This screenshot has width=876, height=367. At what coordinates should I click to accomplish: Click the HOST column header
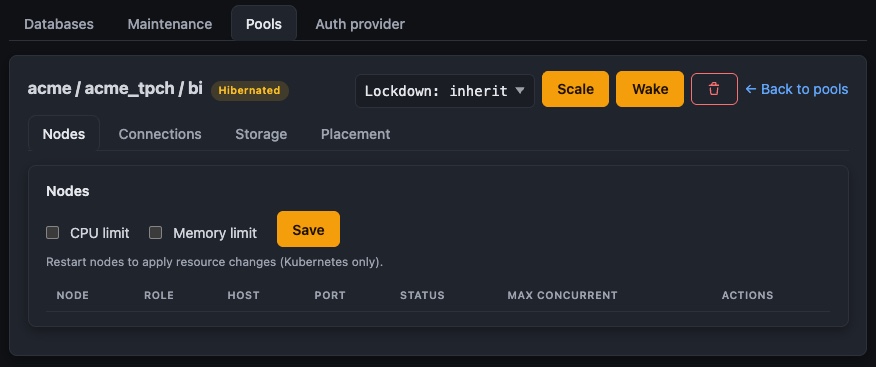click(244, 295)
